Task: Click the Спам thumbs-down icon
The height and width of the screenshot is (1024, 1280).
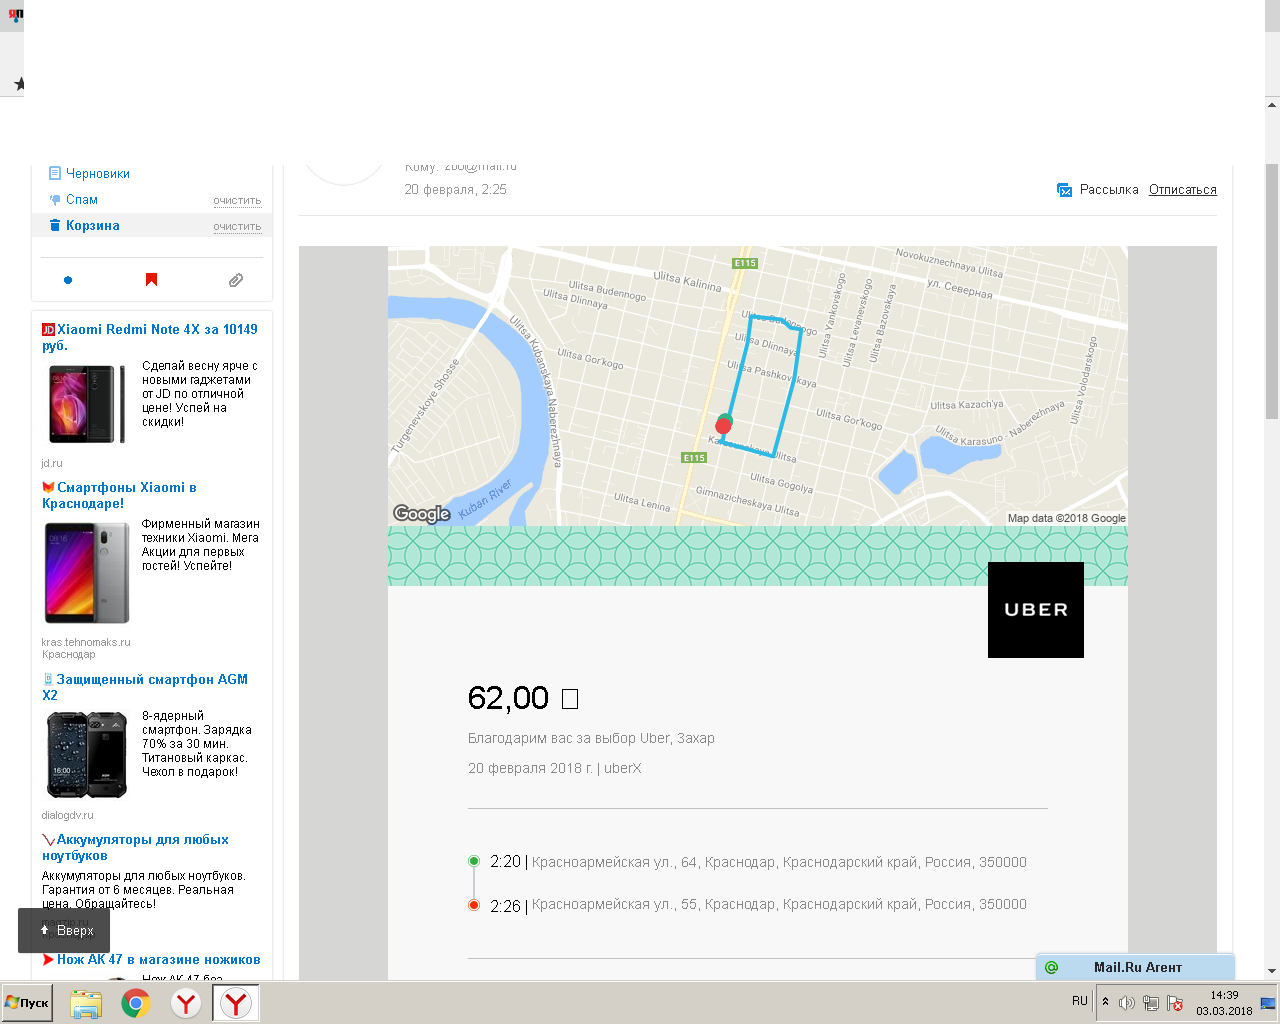Action: [x=55, y=199]
